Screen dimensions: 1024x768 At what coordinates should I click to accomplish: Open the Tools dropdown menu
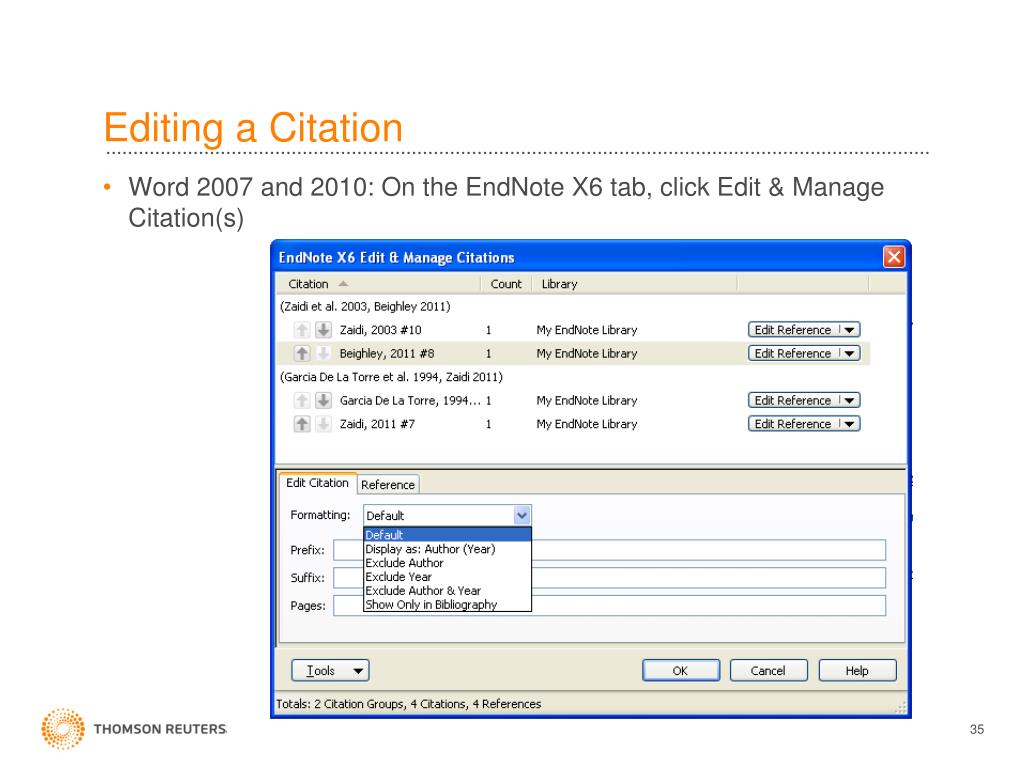pos(330,671)
